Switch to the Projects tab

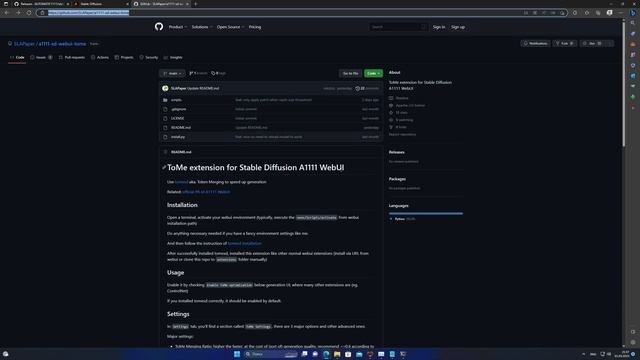tap(124, 58)
